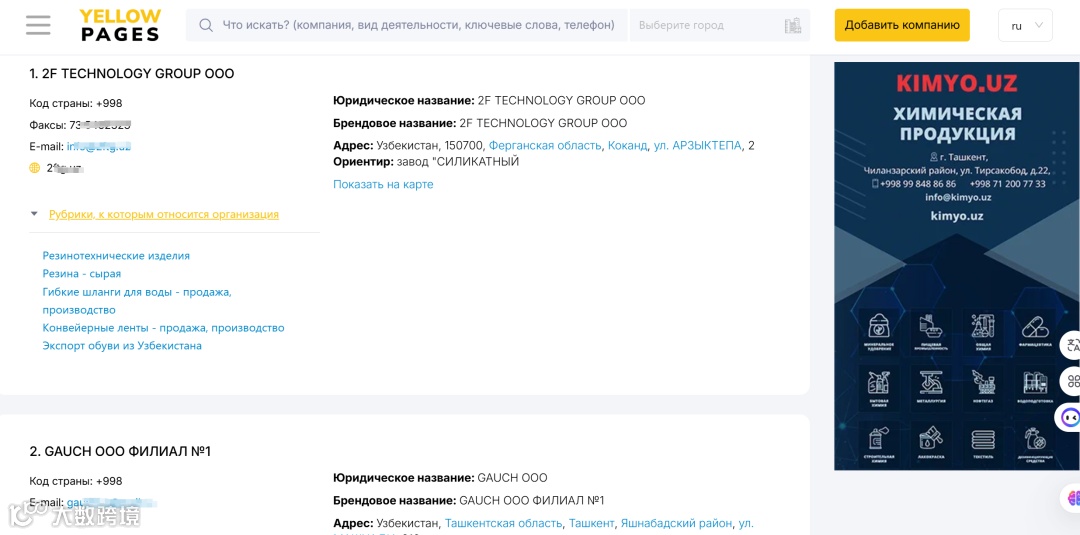
Task: Click the blurred 2F Technology website text
Action: click(65, 168)
